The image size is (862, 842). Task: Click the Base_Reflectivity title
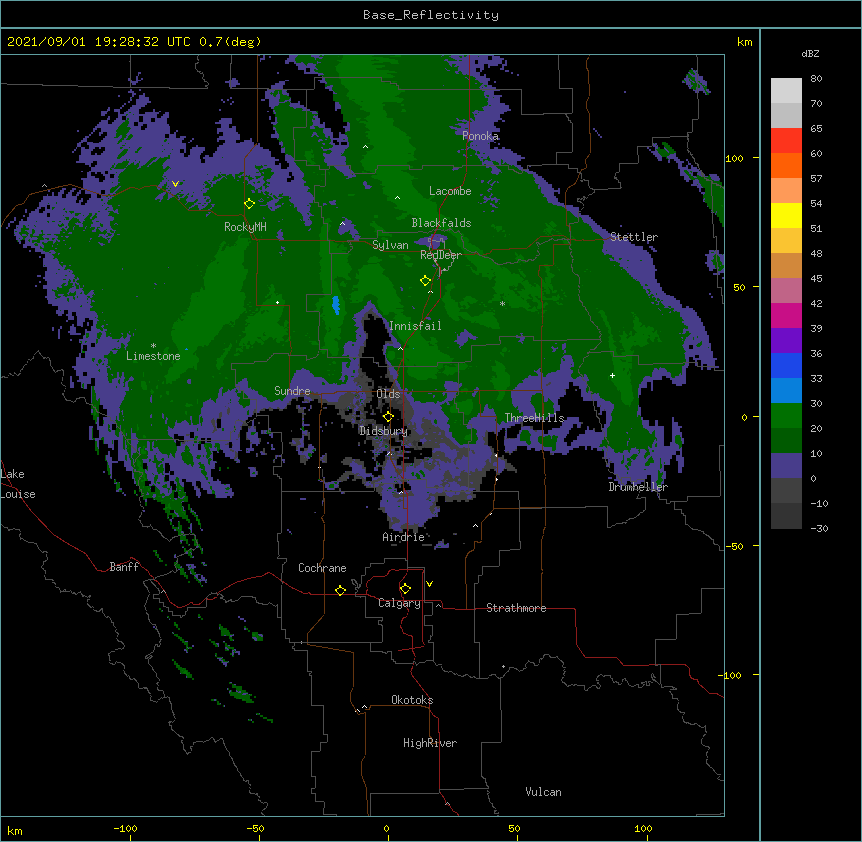tap(431, 15)
